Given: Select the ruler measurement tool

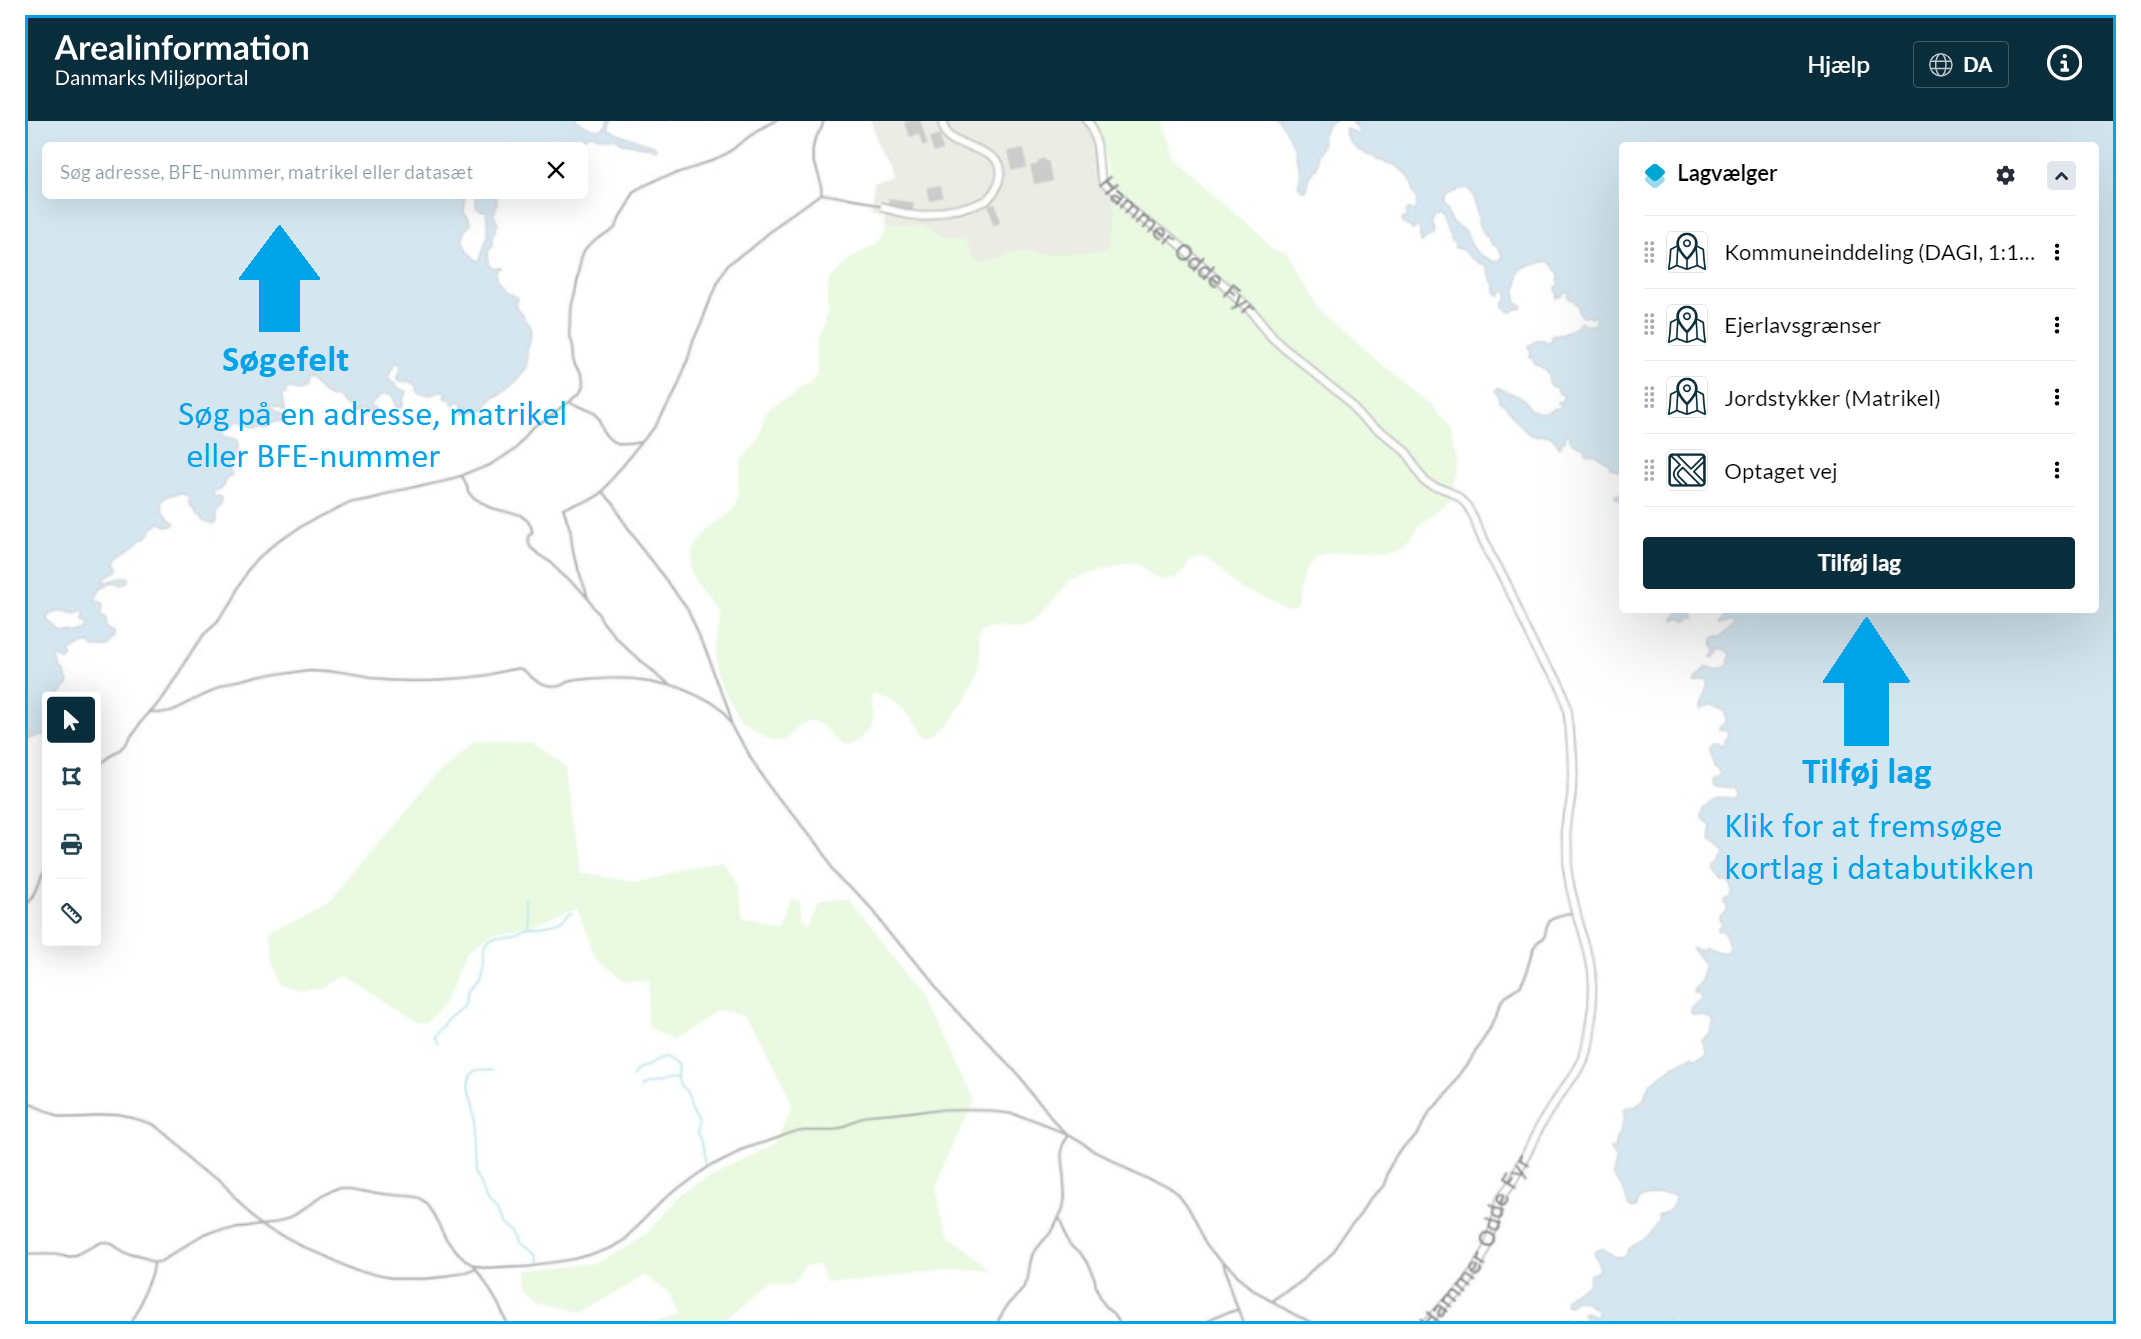Looking at the screenshot, I should coord(71,913).
